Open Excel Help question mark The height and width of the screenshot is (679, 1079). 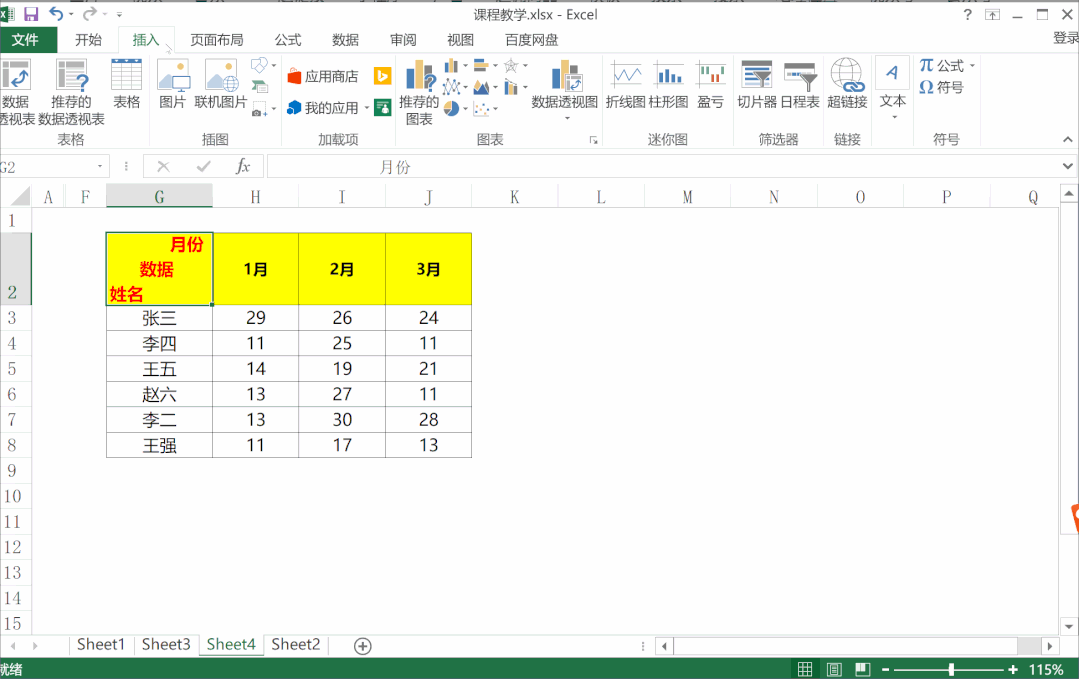[x=968, y=14]
